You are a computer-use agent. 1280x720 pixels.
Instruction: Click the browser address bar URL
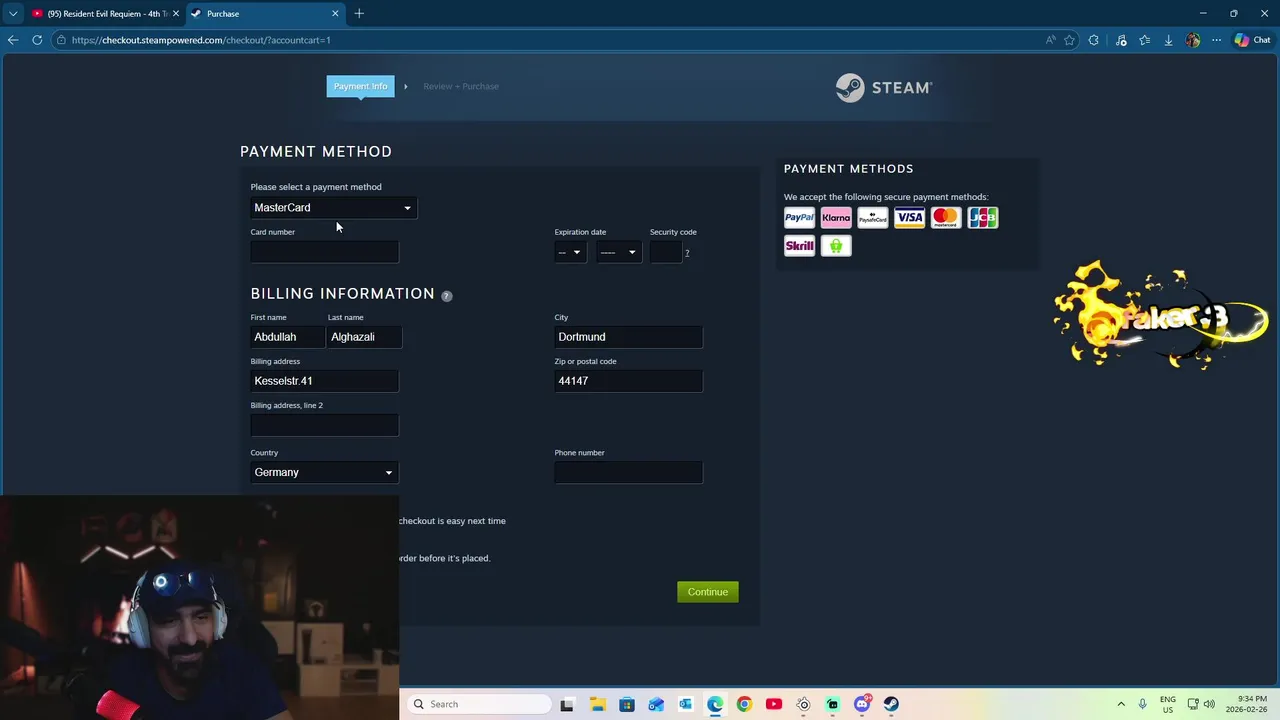click(x=201, y=40)
